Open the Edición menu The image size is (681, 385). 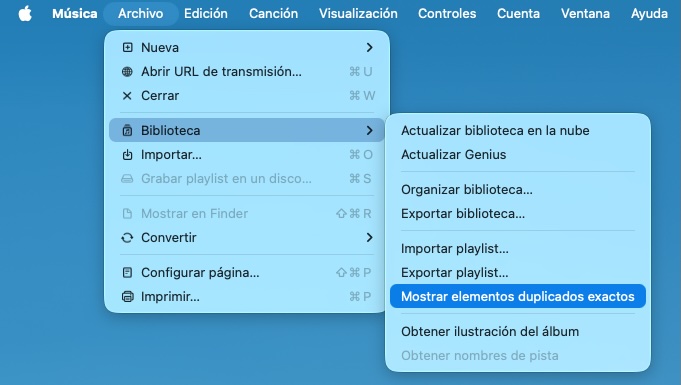[206, 13]
